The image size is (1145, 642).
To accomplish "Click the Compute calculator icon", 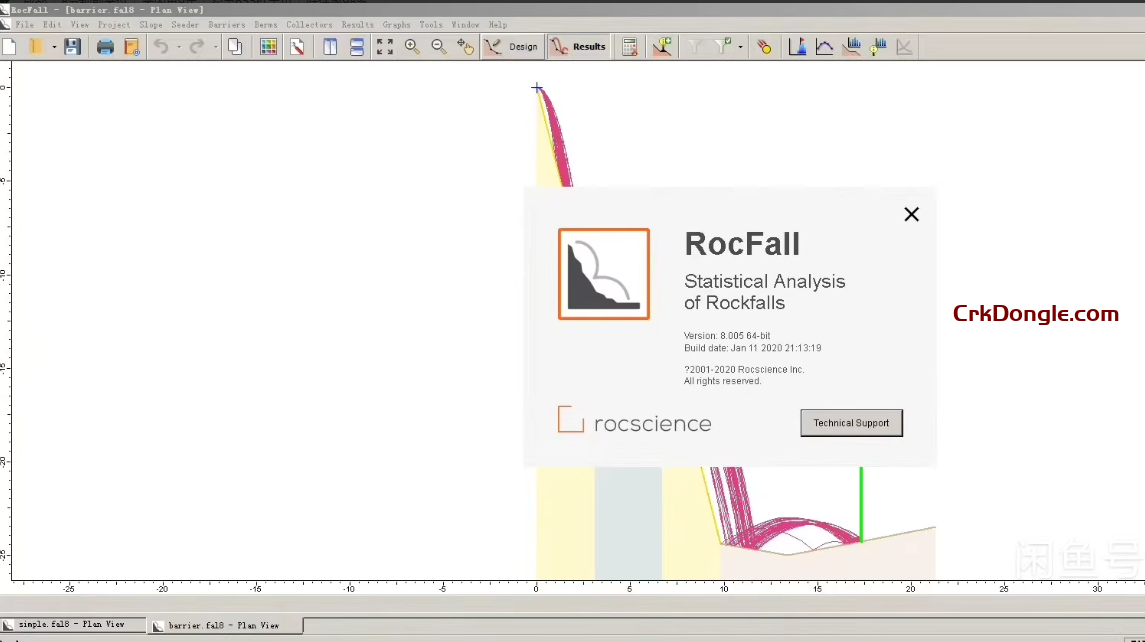I will [630, 46].
